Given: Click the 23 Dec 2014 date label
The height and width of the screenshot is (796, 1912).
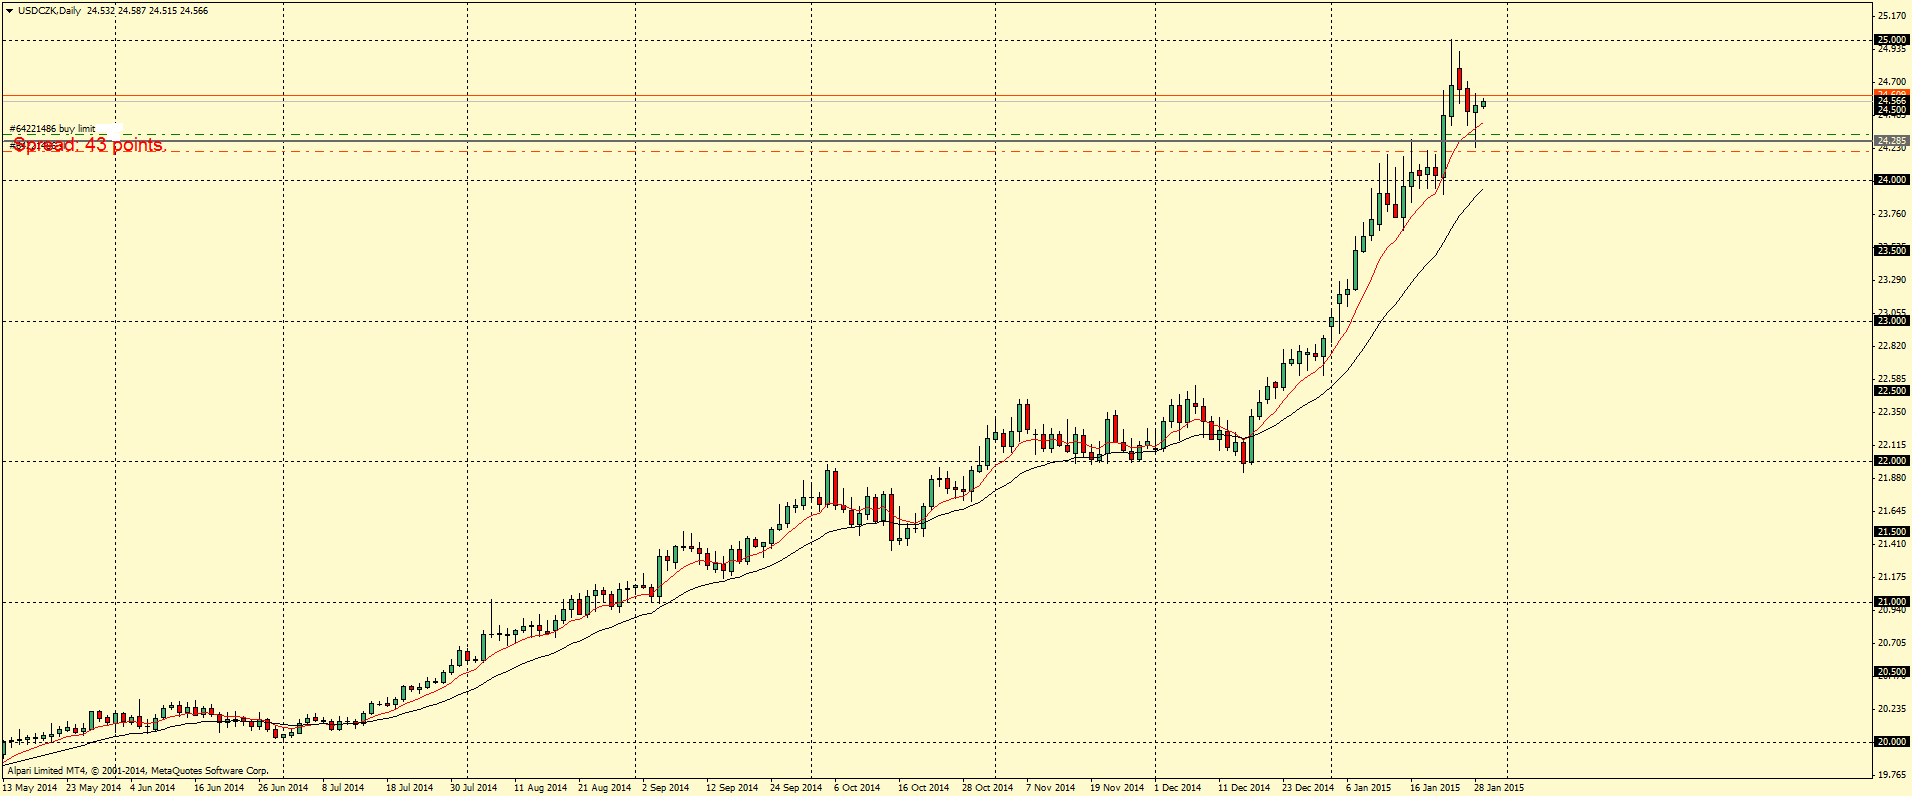Looking at the screenshot, I should (1308, 788).
